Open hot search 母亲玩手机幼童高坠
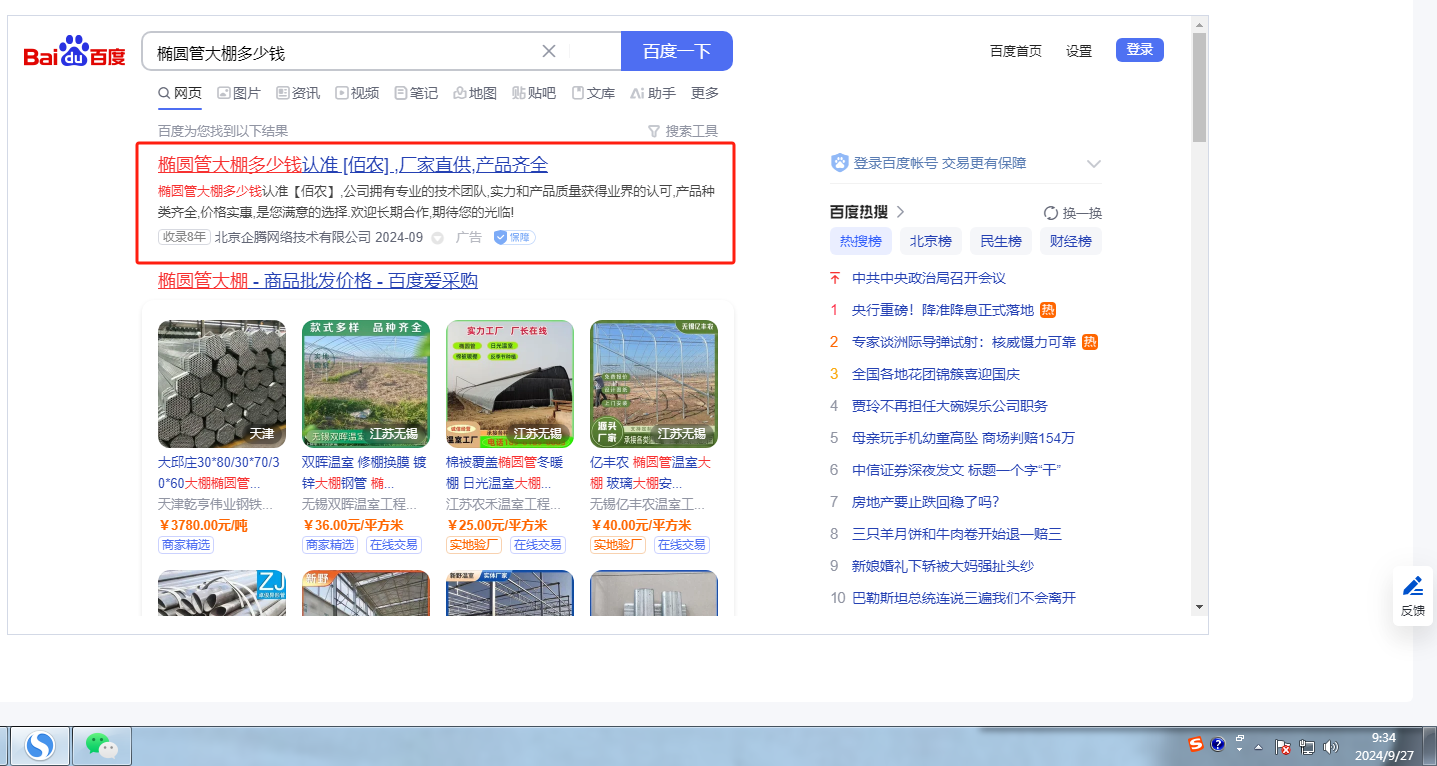The image size is (1437, 766). click(x=964, y=438)
